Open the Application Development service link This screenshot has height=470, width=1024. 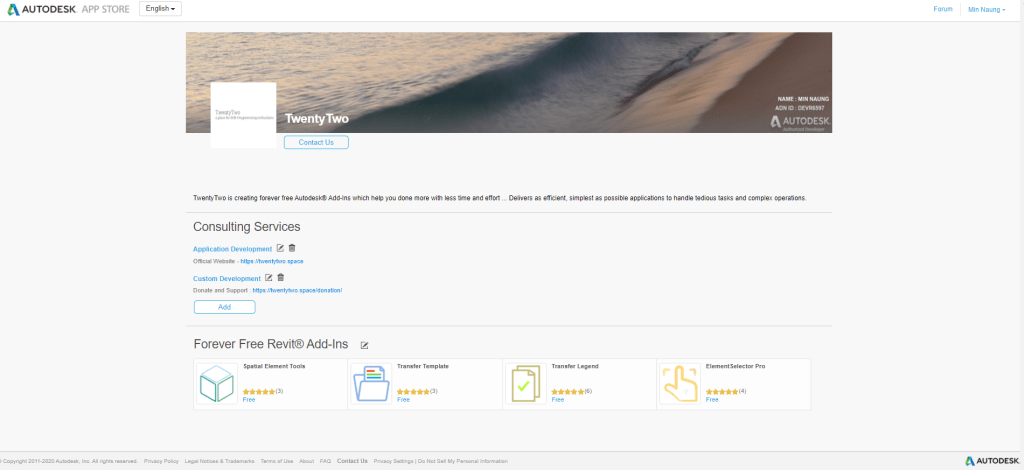(232, 249)
